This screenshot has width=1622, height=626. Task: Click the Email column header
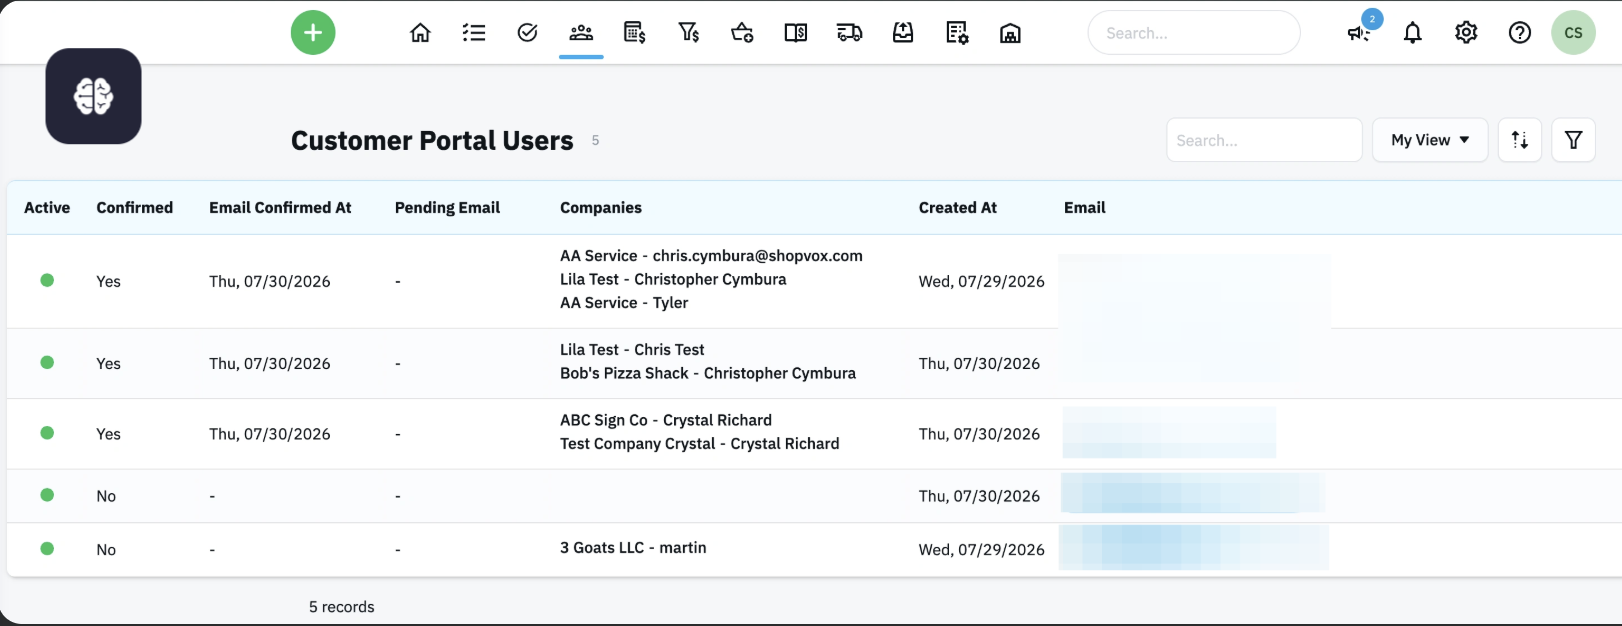point(1085,208)
